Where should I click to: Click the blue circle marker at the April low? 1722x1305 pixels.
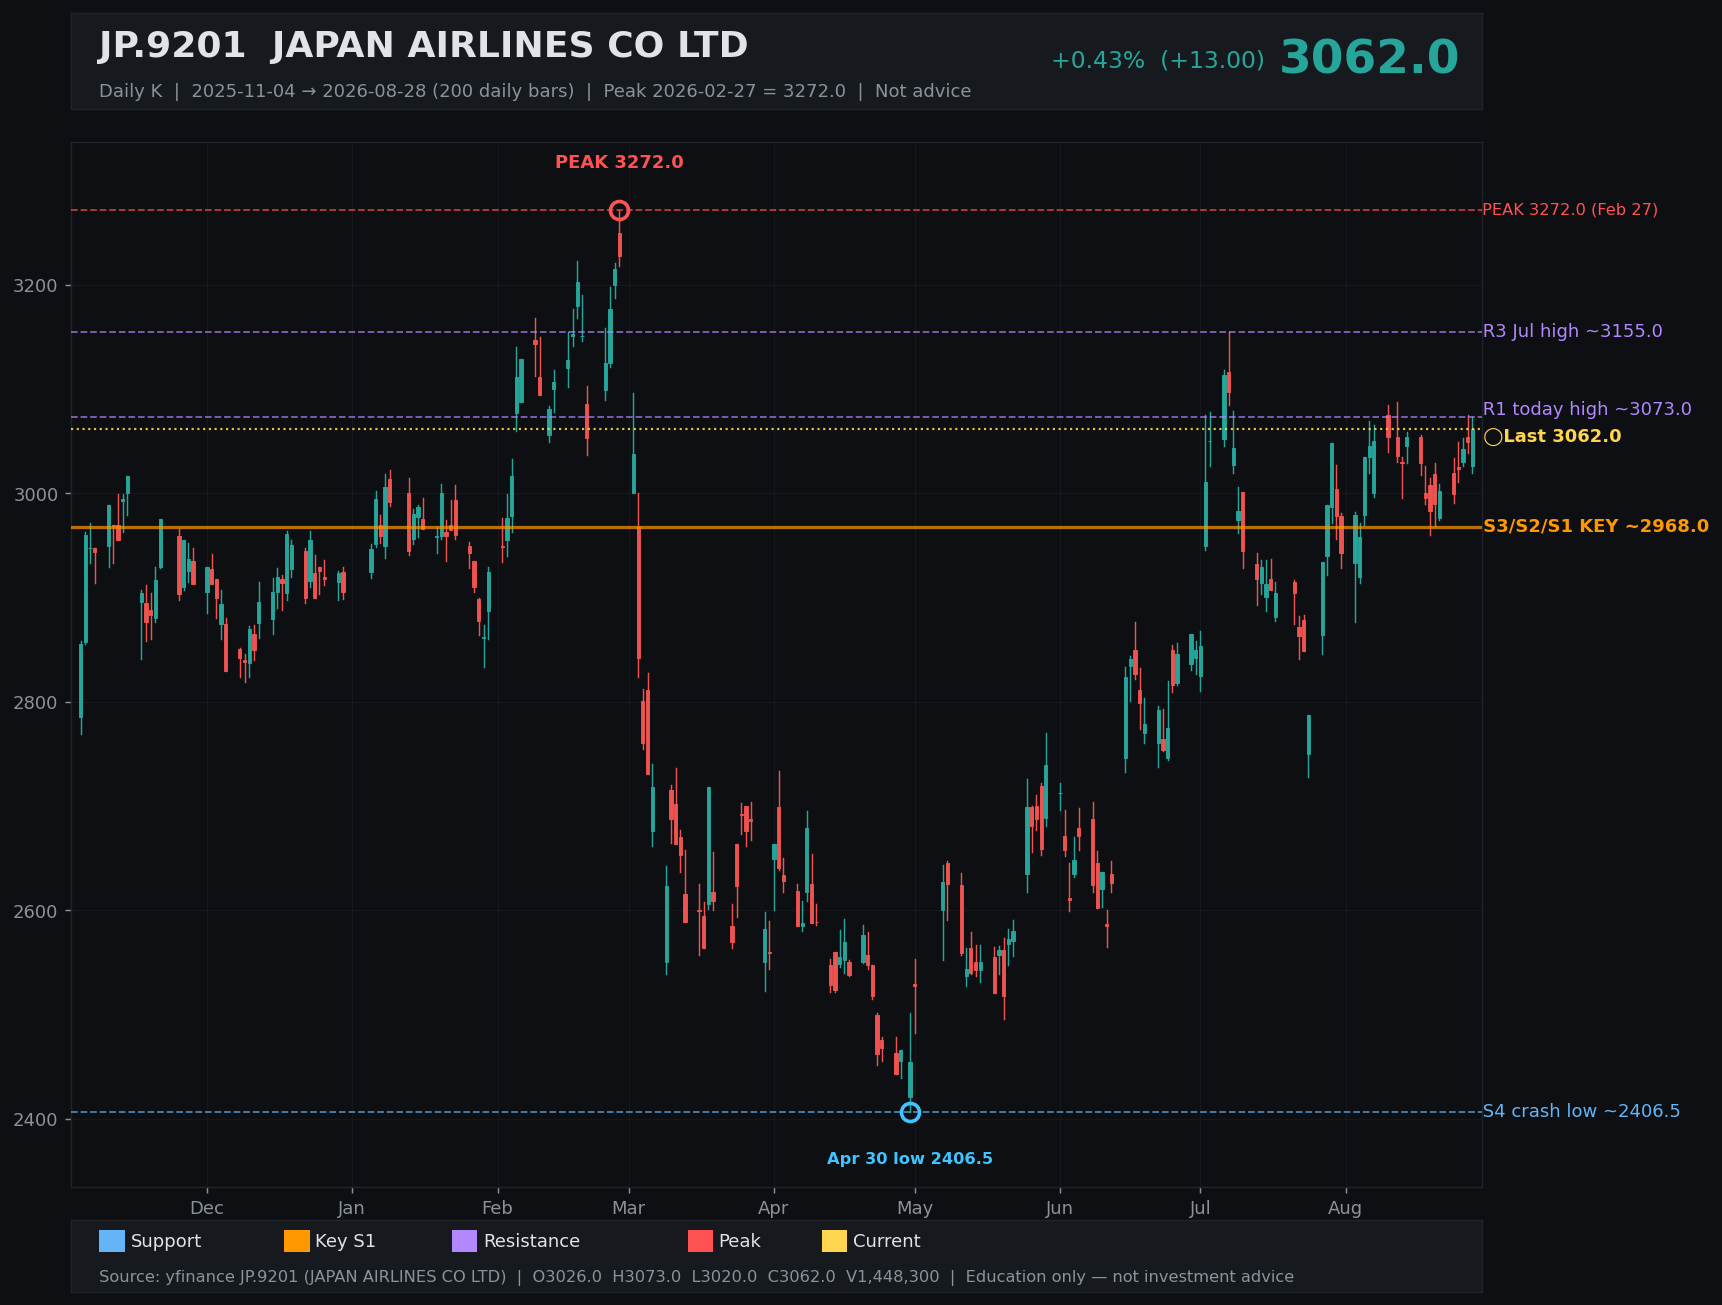click(x=910, y=1112)
